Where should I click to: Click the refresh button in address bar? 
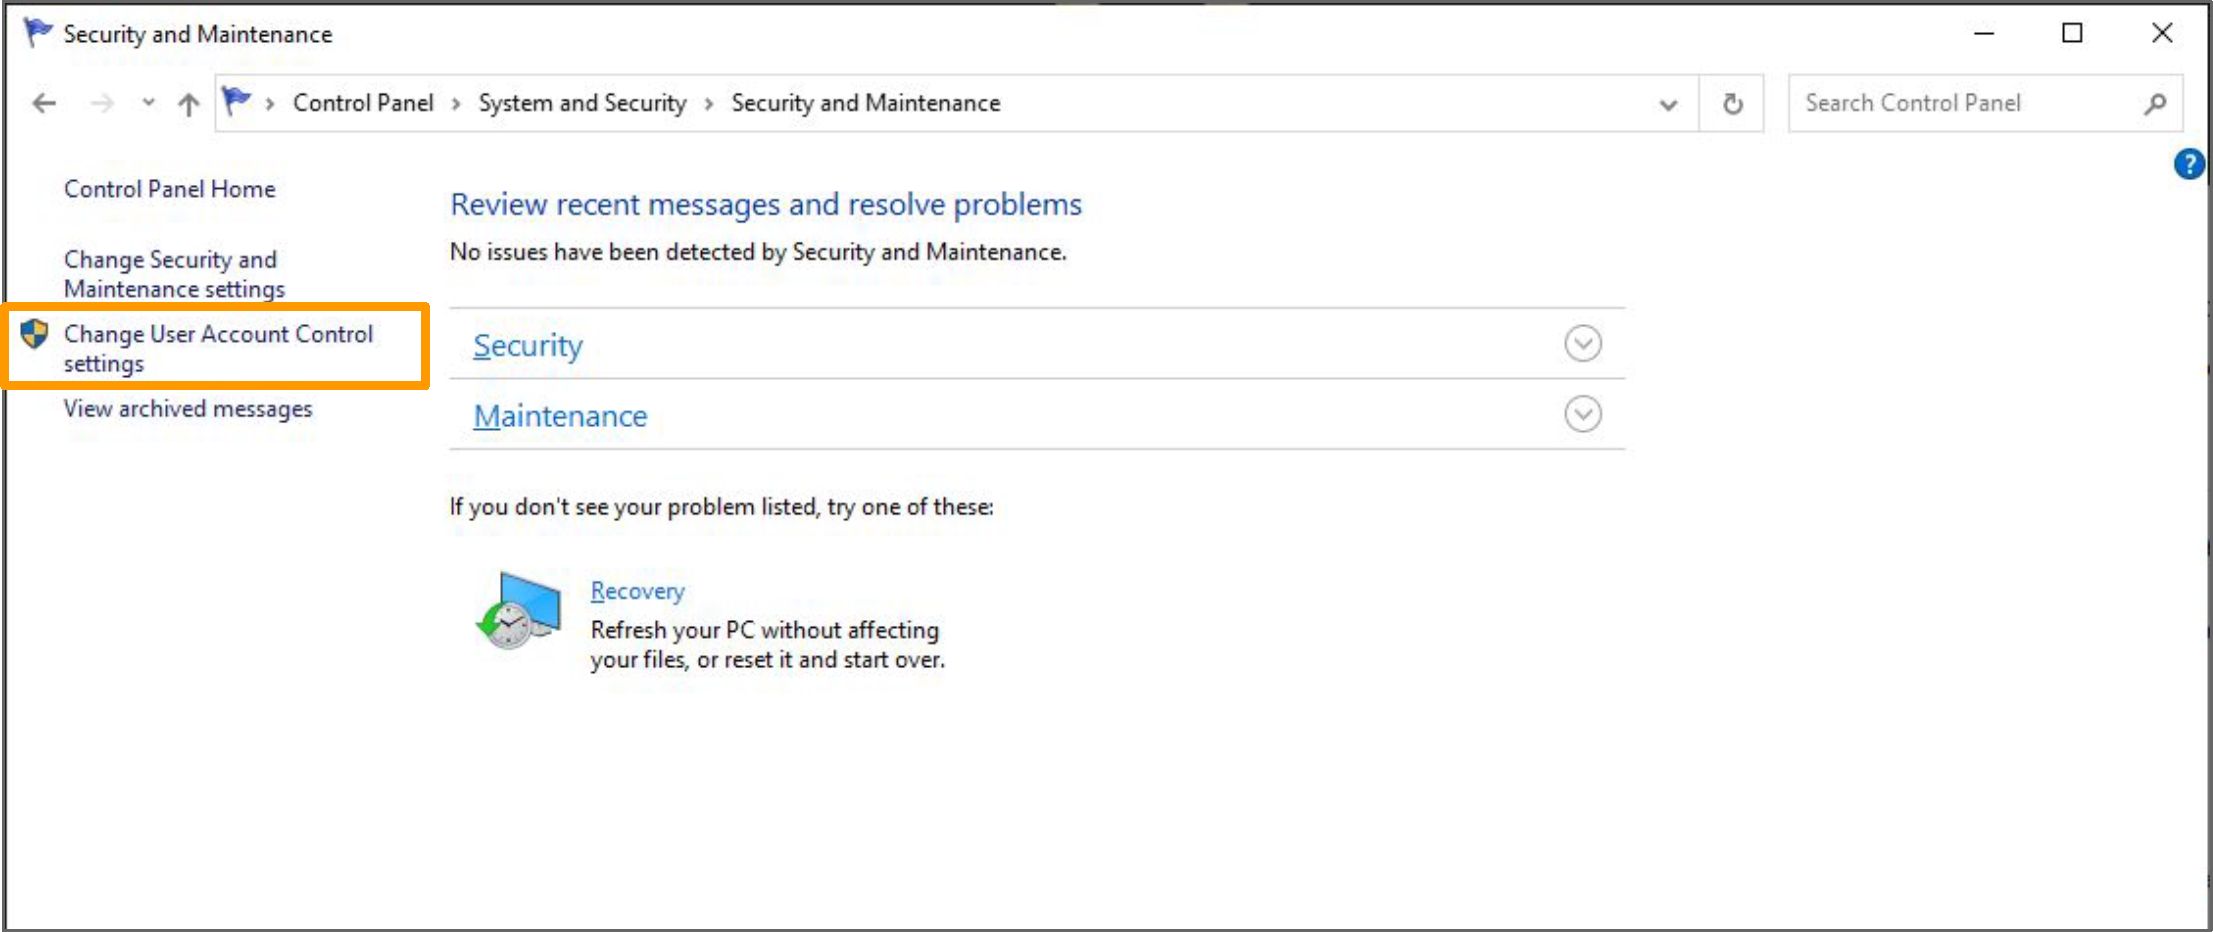(x=1732, y=104)
